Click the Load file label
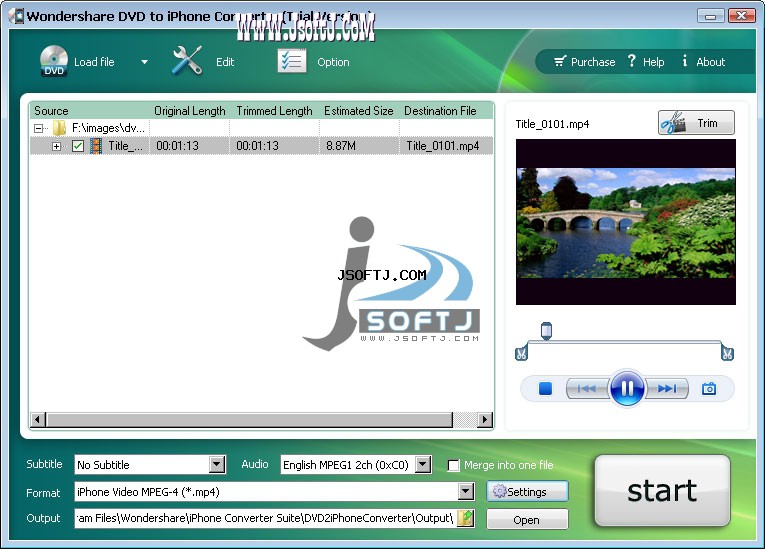 pyautogui.click(x=94, y=62)
